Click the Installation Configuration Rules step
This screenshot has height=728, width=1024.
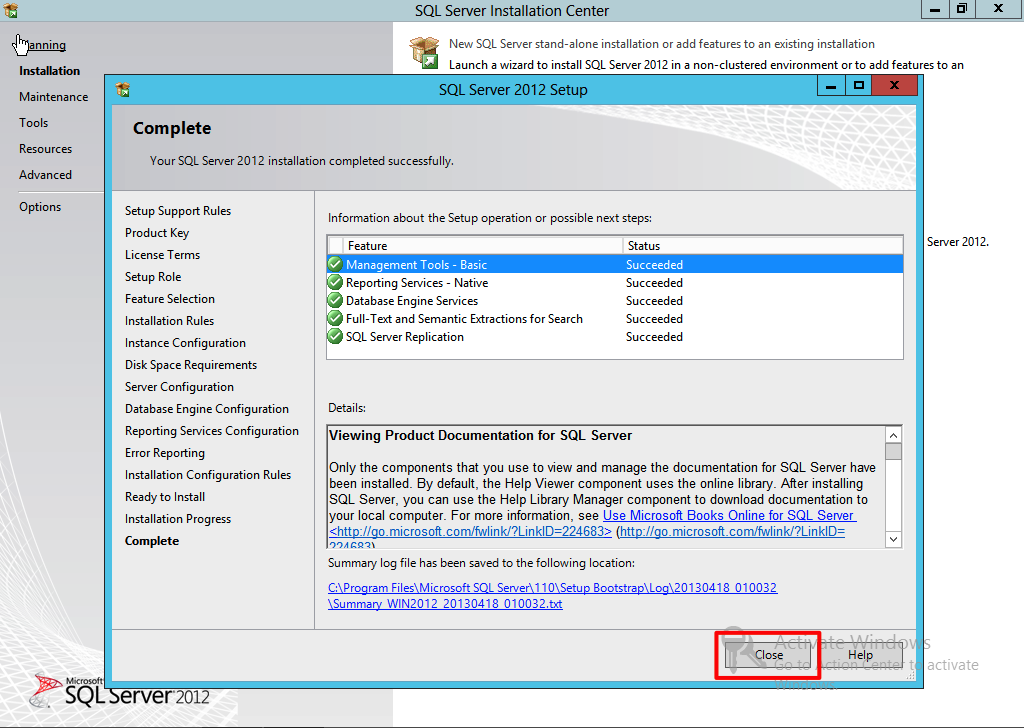click(208, 475)
